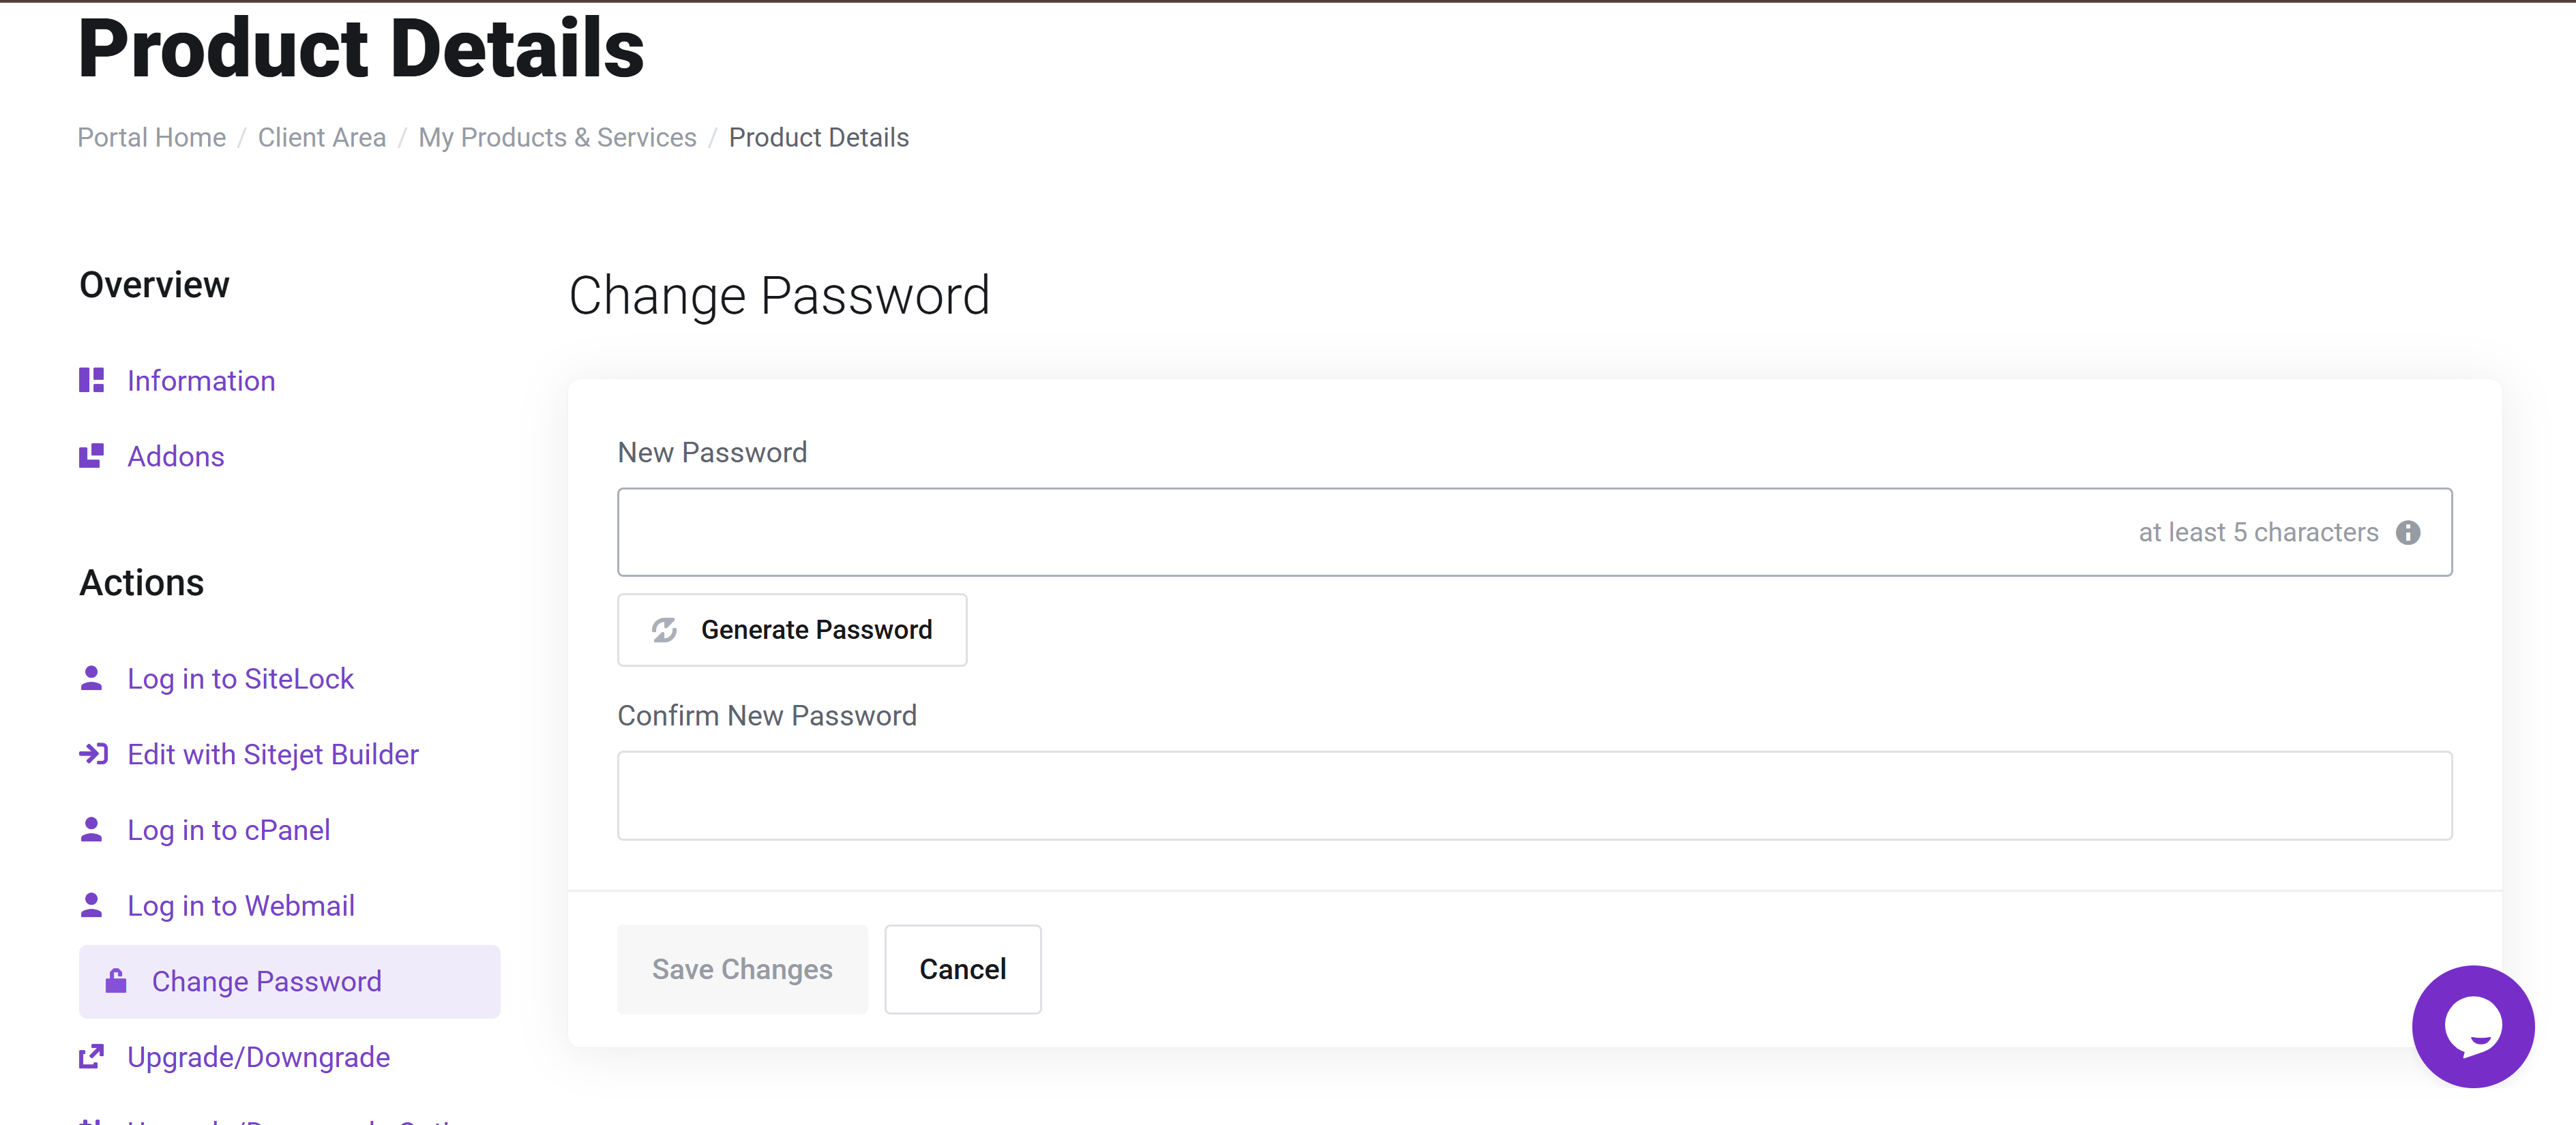Select the Edit with Sitejet Builder action
2576x1125 pixels.
pos(273,755)
